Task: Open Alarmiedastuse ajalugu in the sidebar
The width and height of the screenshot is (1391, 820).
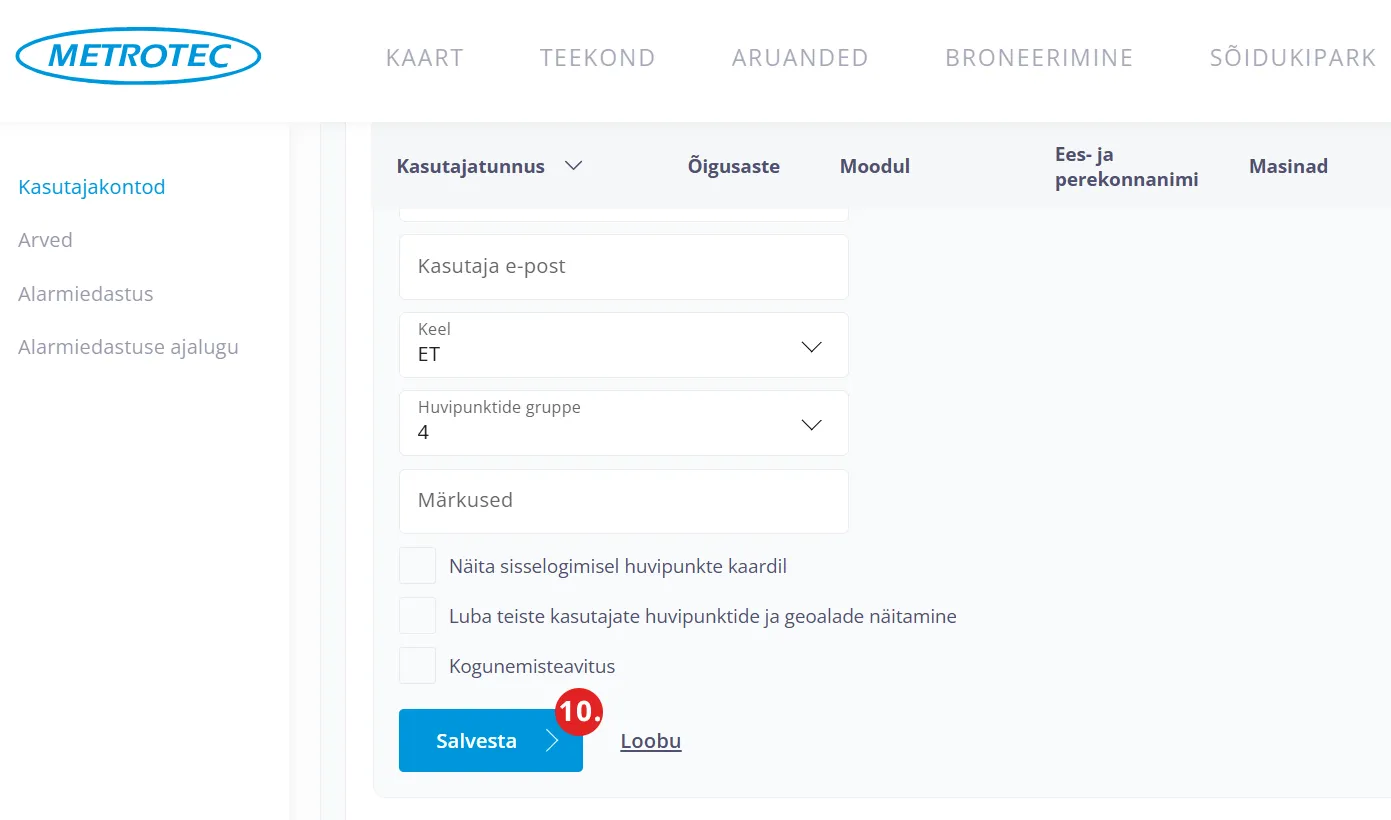Action: click(x=128, y=348)
